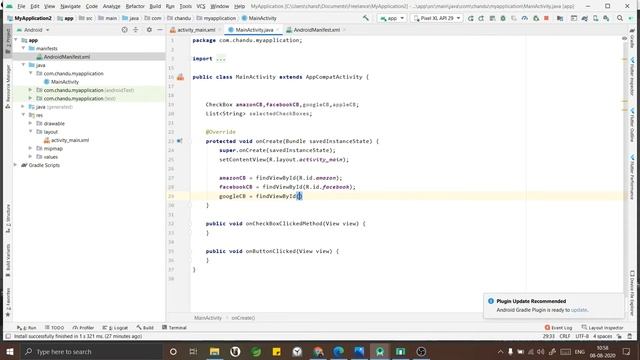Open Project panel settings gear
Viewport: 640px width, 360px height.
pos(149,30)
